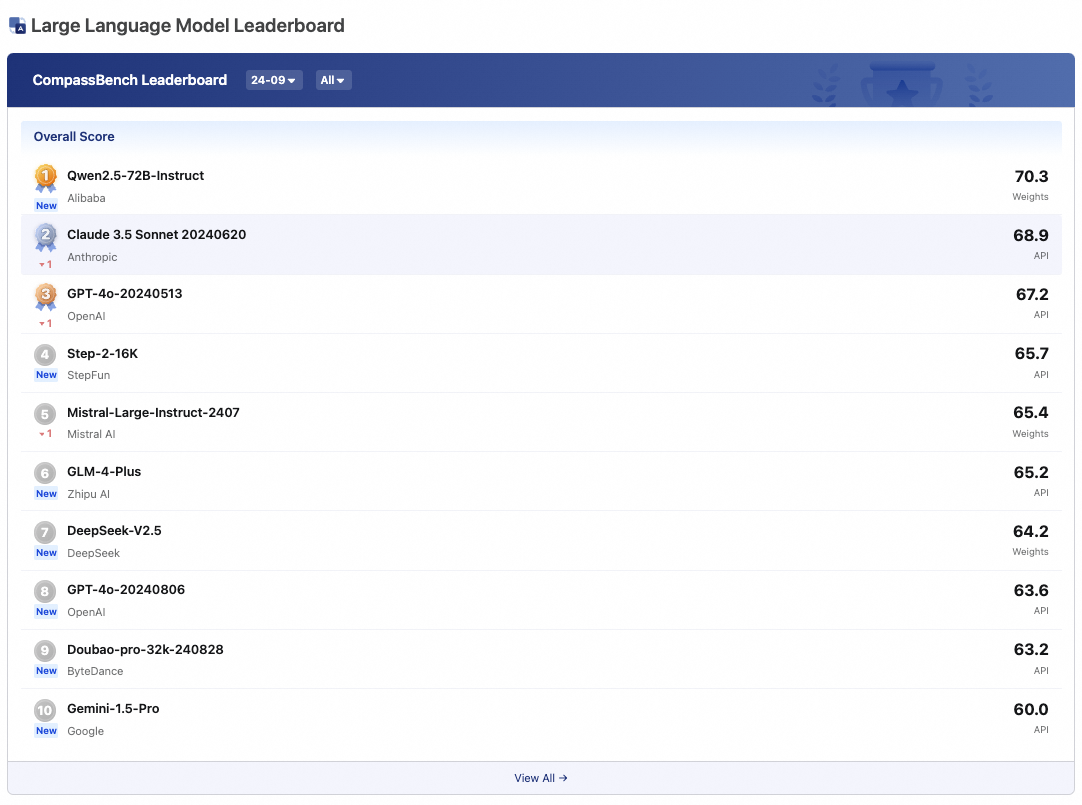The width and height of the screenshot is (1082, 805).
Task: Click the ByteDance developer label
Action: 95,671
